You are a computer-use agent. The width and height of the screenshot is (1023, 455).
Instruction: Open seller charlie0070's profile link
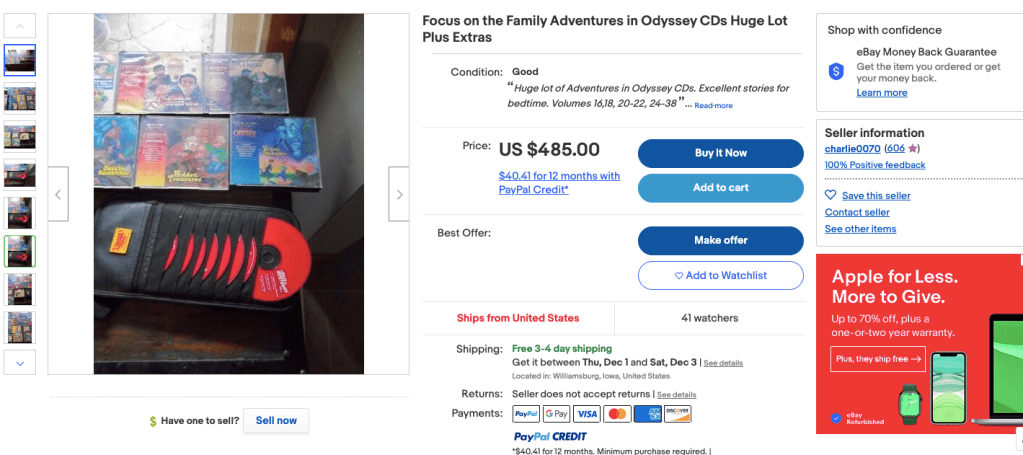(x=852, y=148)
